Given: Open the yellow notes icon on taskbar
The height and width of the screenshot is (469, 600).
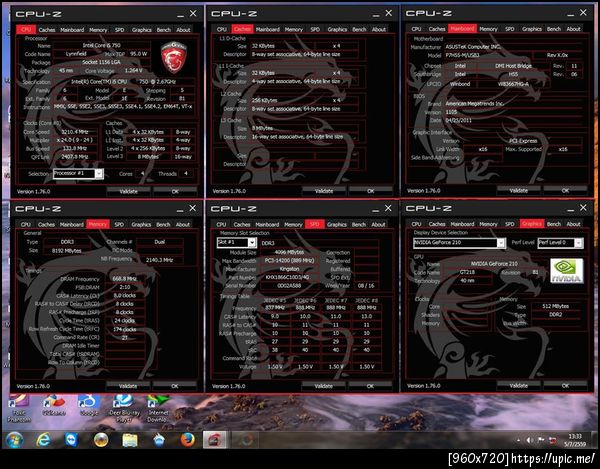Looking at the screenshot, I should [130, 440].
